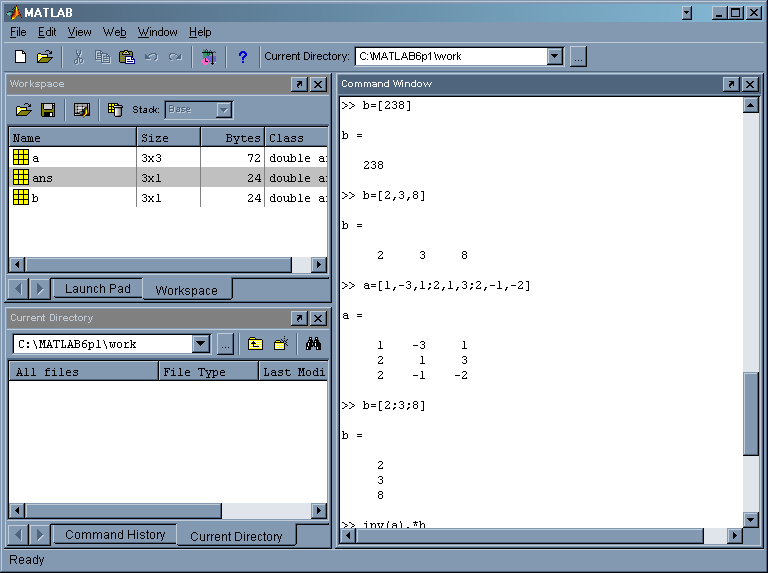Click the ellipsis browse button in Current Directory panel
The width and height of the screenshot is (768, 573).
[225, 344]
